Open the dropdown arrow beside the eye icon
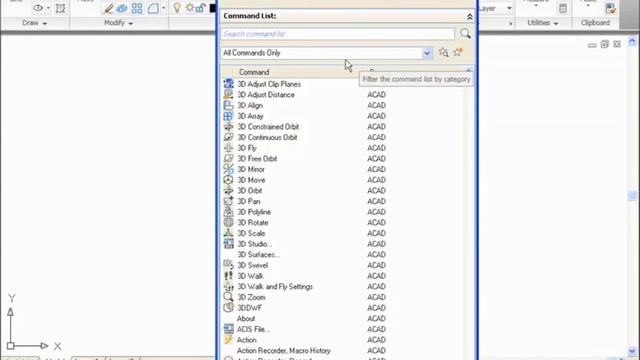 (x=48, y=8)
